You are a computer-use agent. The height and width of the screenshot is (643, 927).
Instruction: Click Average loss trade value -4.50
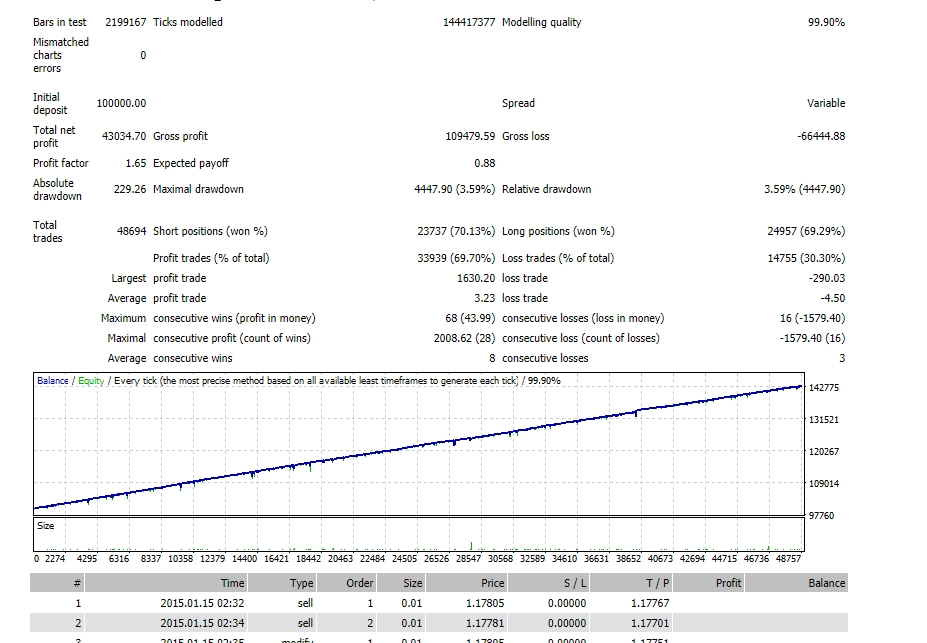click(833, 298)
